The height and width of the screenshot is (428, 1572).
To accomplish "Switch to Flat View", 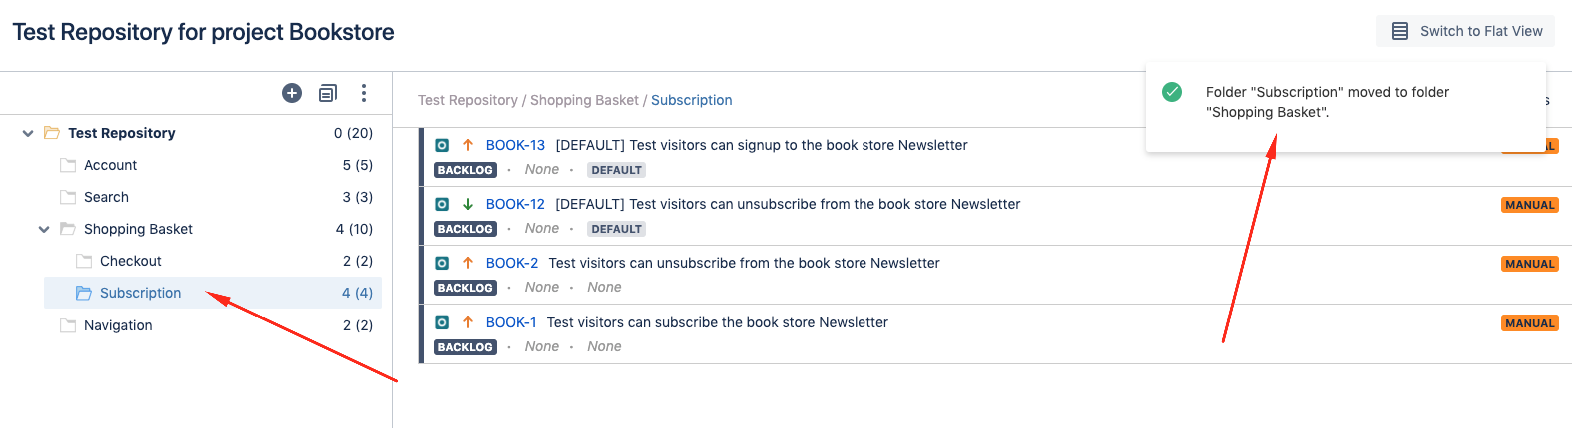I will click(x=1465, y=31).
